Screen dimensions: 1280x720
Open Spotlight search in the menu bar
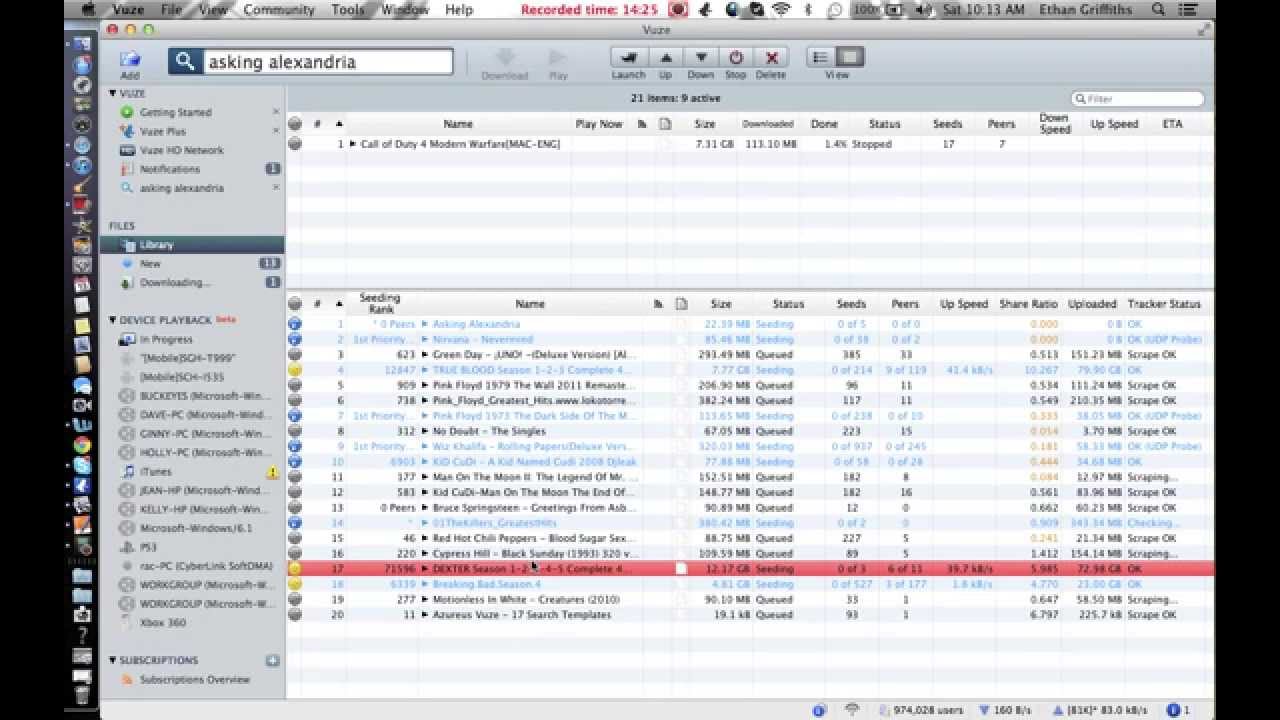[x=1159, y=9]
